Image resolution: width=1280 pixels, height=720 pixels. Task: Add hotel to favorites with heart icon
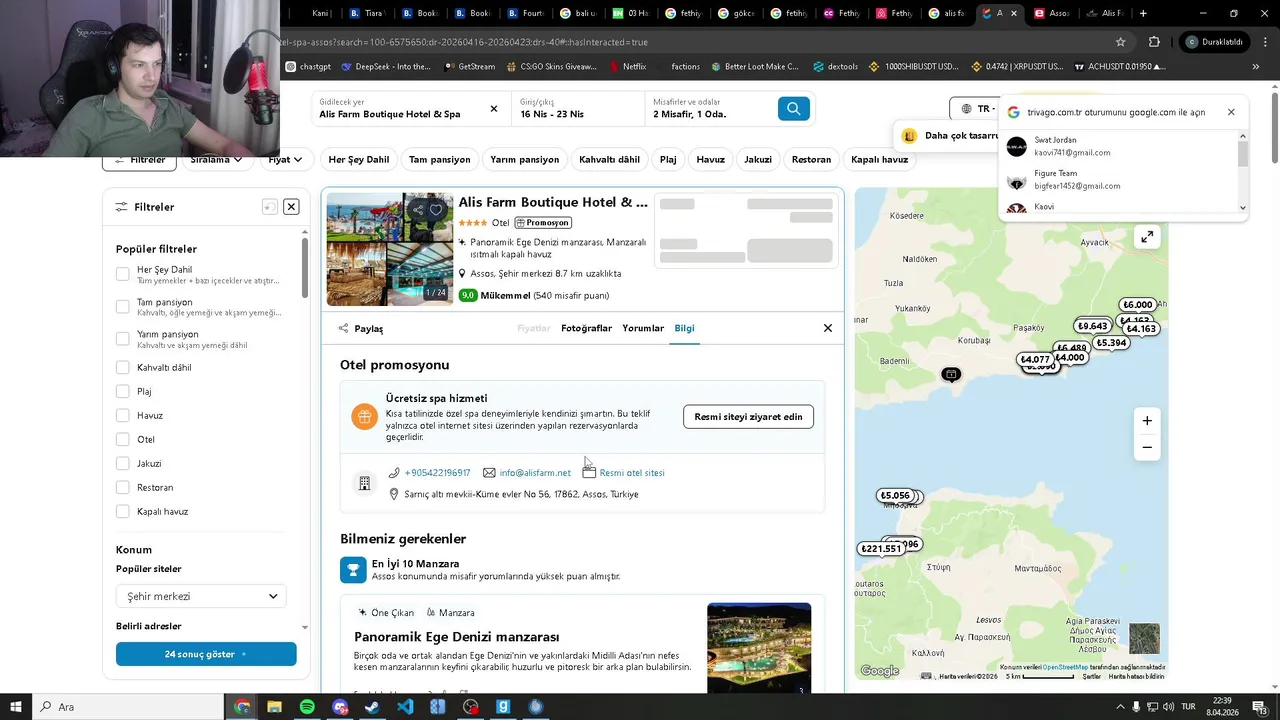click(x=436, y=210)
